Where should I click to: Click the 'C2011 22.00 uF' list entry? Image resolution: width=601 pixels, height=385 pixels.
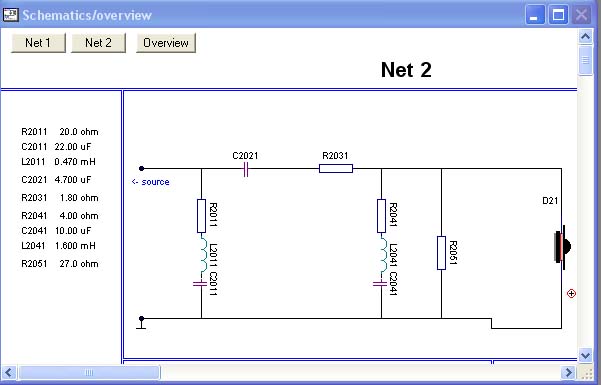point(56,146)
